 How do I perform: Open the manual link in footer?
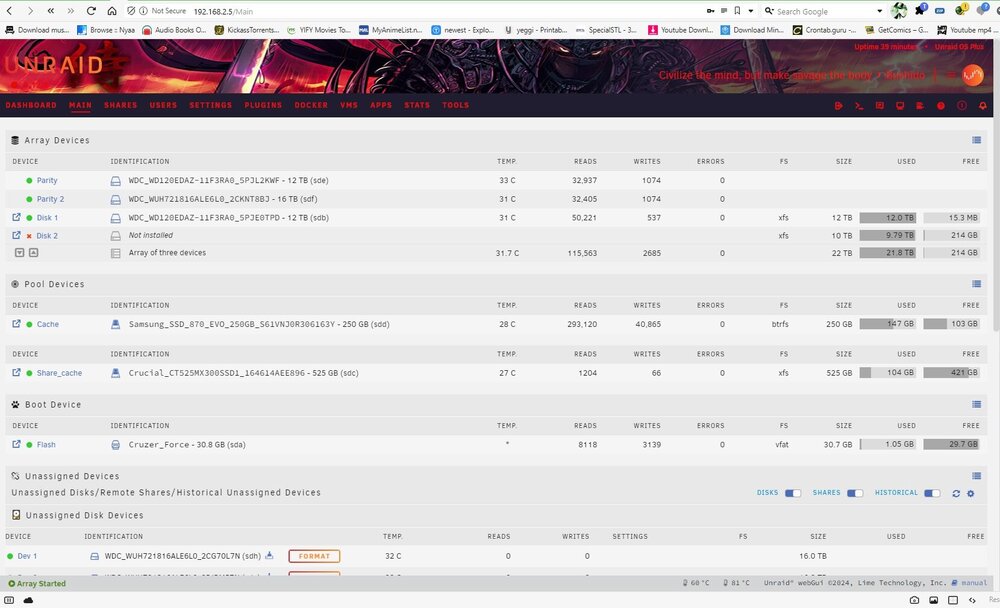[x=974, y=582]
